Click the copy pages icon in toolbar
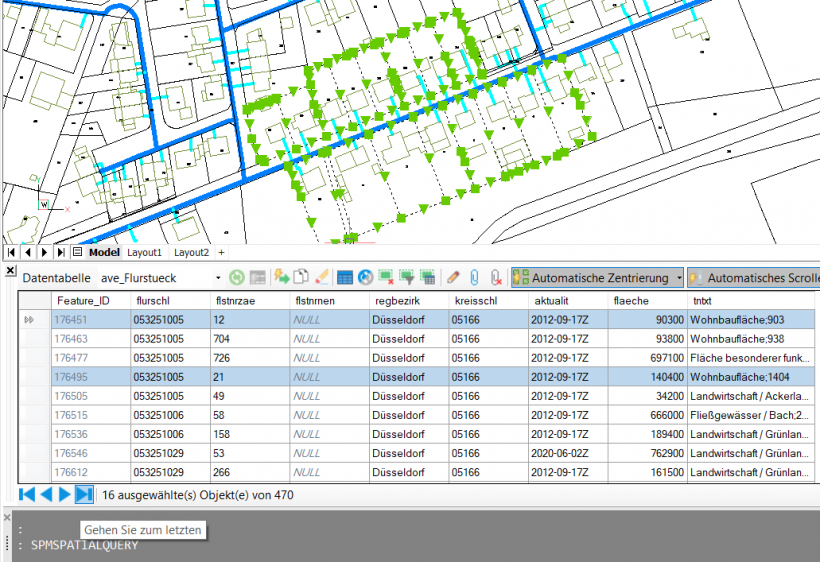Viewport: 820px width, 562px height. pyautogui.click(x=301, y=277)
